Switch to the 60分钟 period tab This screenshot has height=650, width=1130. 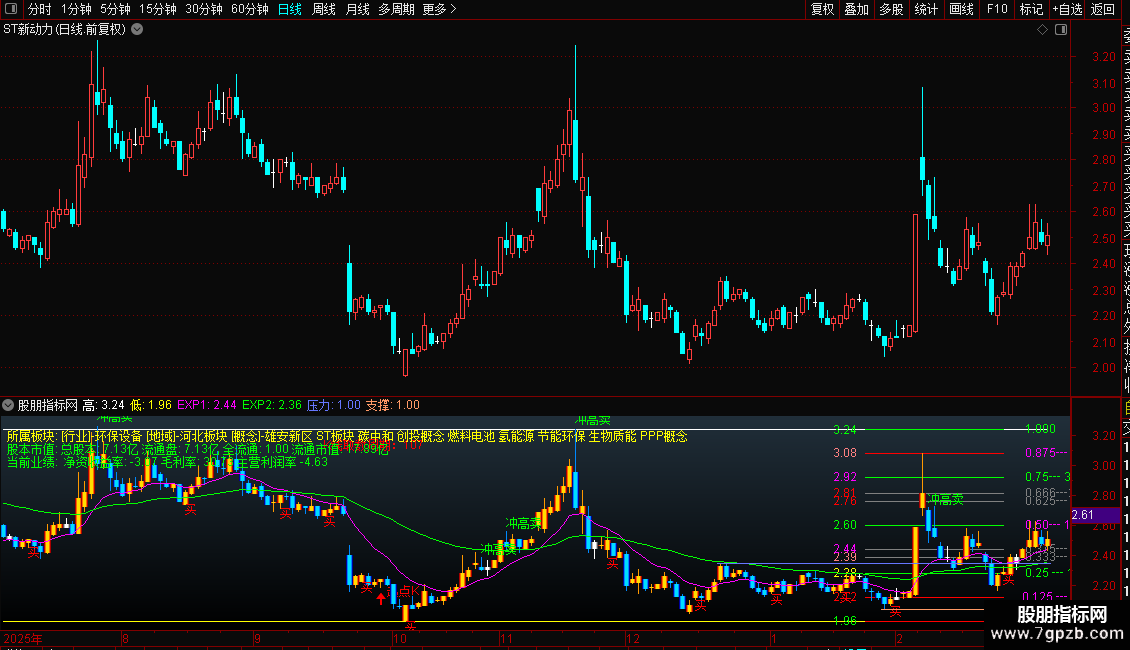(x=250, y=9)
